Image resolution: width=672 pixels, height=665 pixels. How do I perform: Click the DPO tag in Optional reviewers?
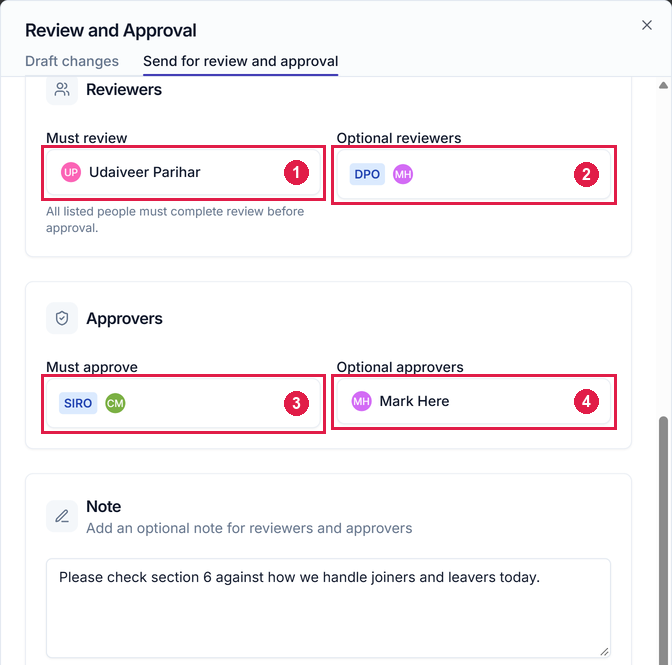367,174
